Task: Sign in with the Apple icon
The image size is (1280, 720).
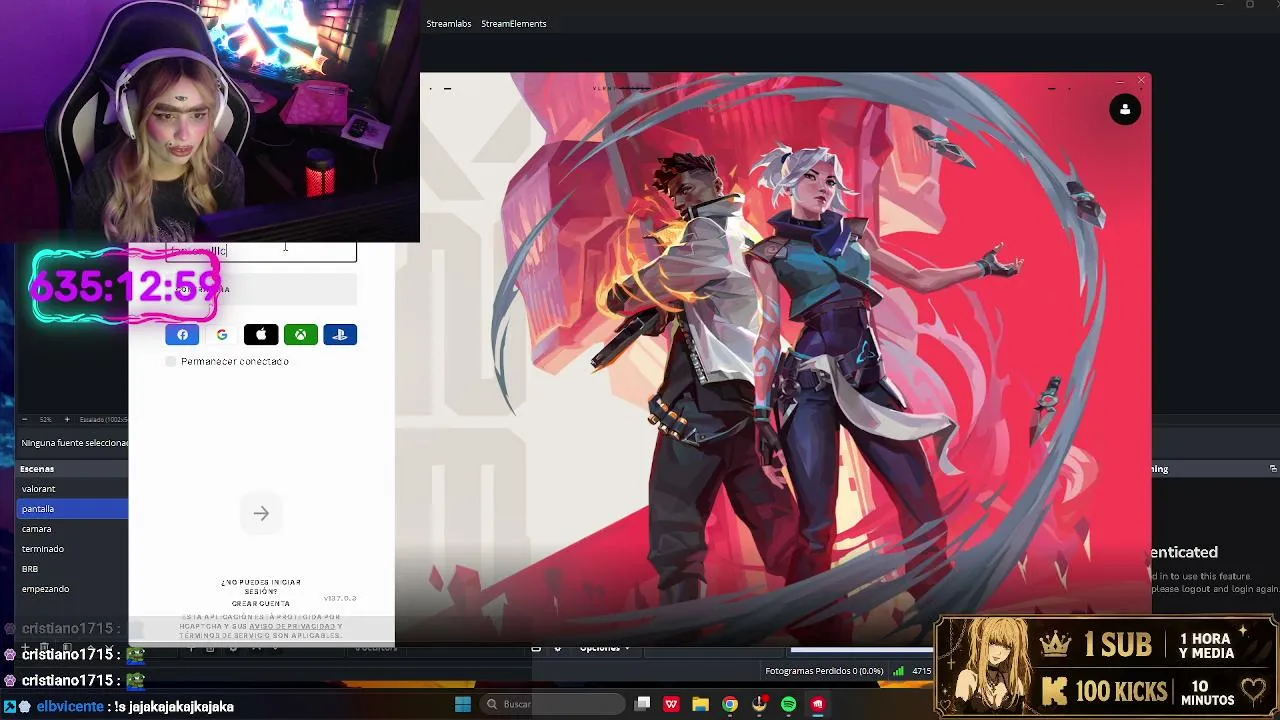Action: 261,335
